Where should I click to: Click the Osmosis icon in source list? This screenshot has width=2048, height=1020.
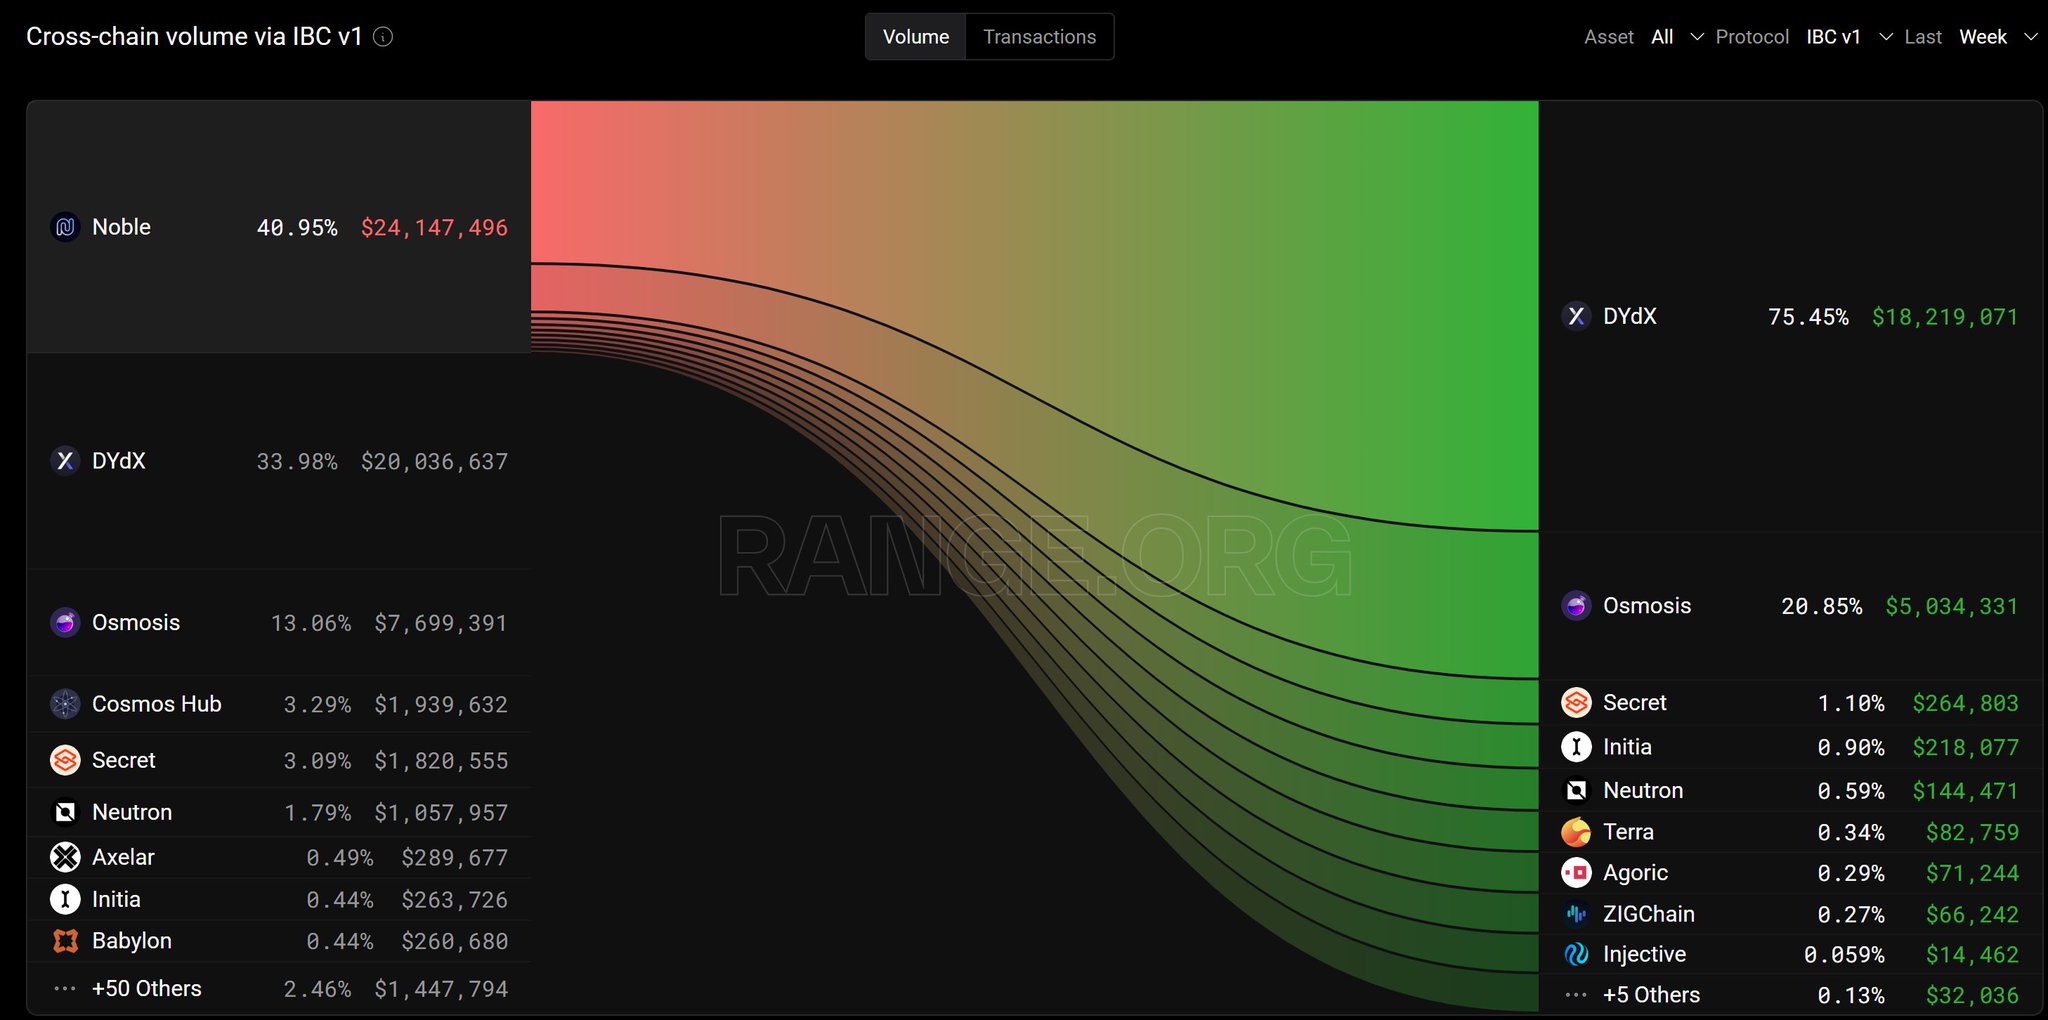[65, 622]
